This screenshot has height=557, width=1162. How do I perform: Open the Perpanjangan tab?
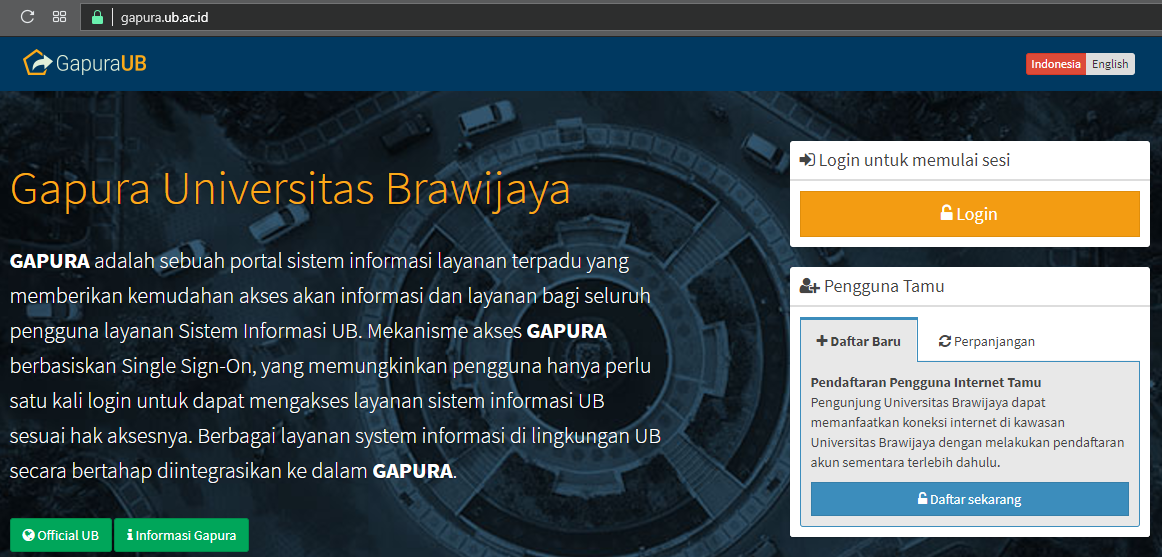point(986,341)
